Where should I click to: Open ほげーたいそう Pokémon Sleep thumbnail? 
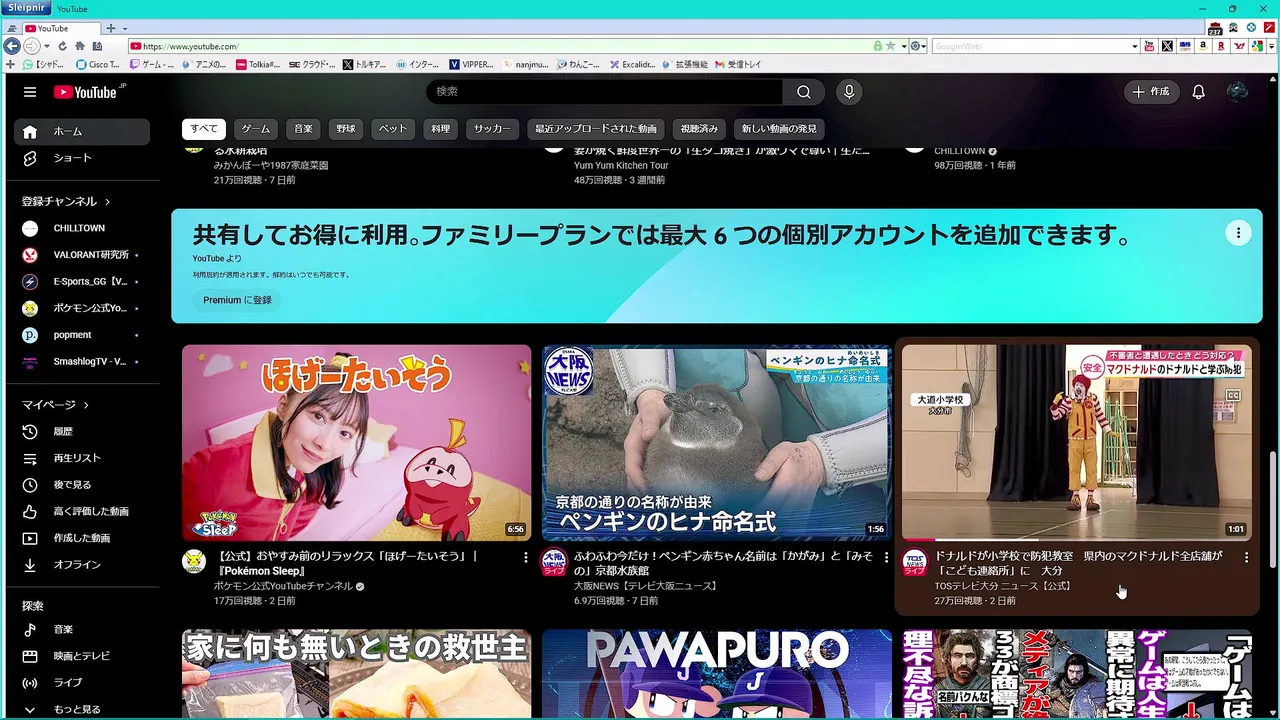pos(357,443)
